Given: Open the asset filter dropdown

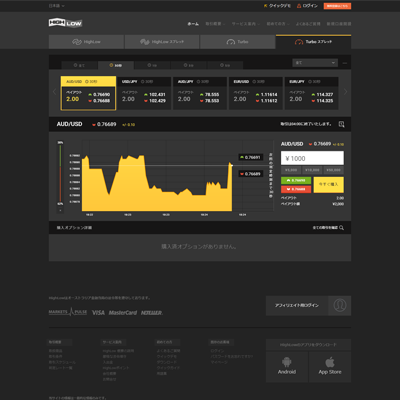Looking at the screenshot, I should (315, 63).
